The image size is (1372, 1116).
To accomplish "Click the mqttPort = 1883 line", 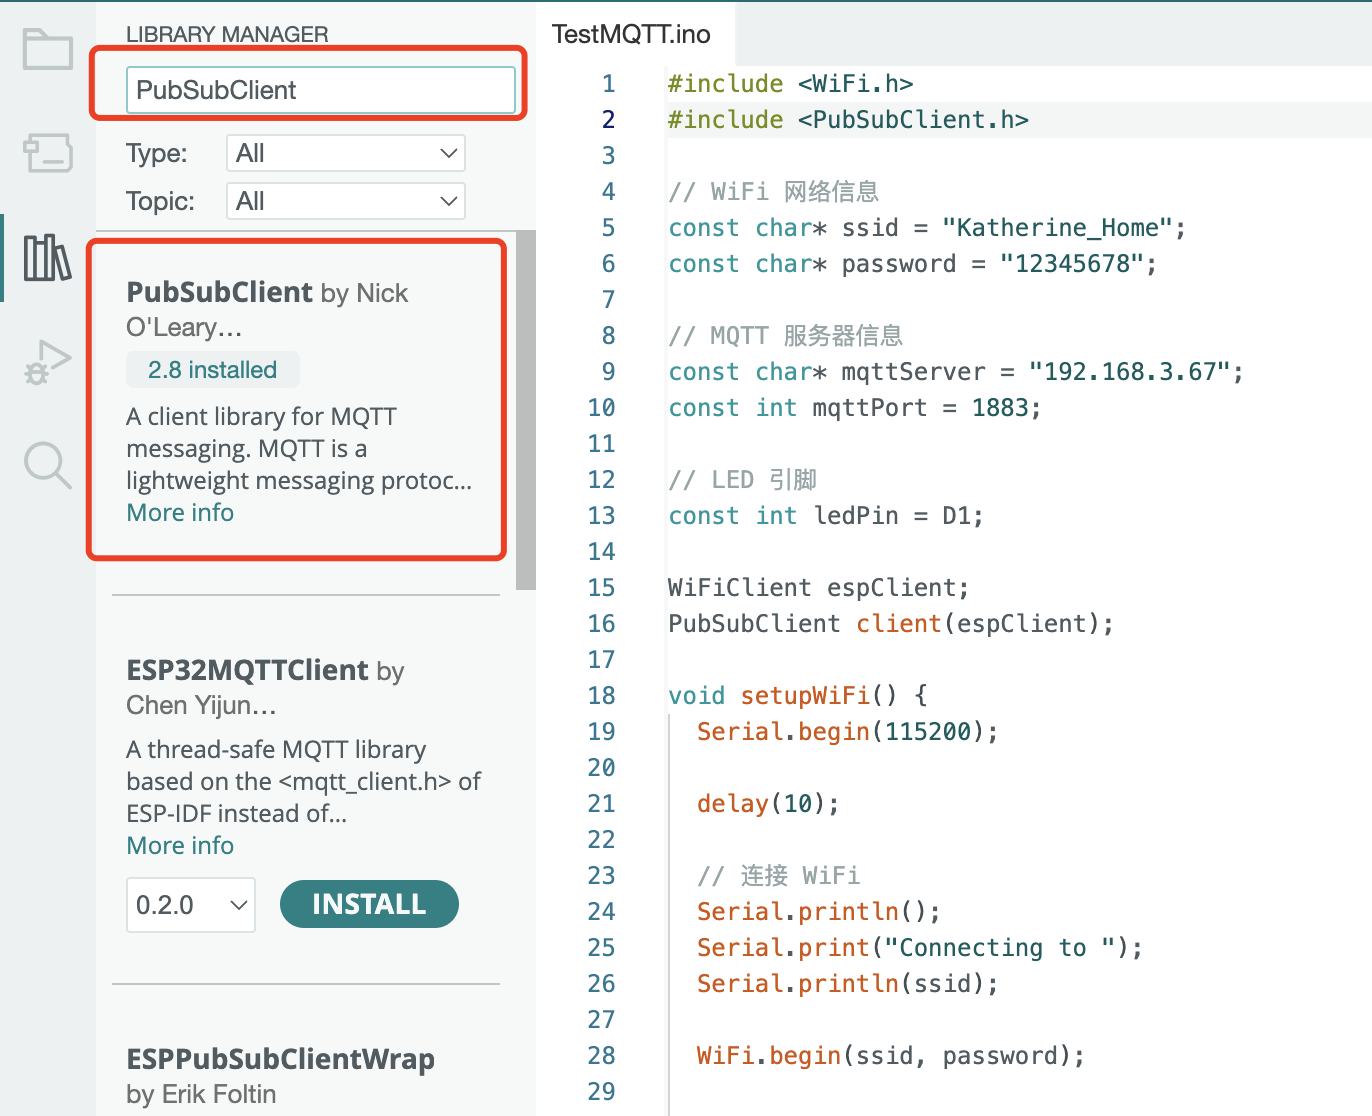I will point(854,408).
